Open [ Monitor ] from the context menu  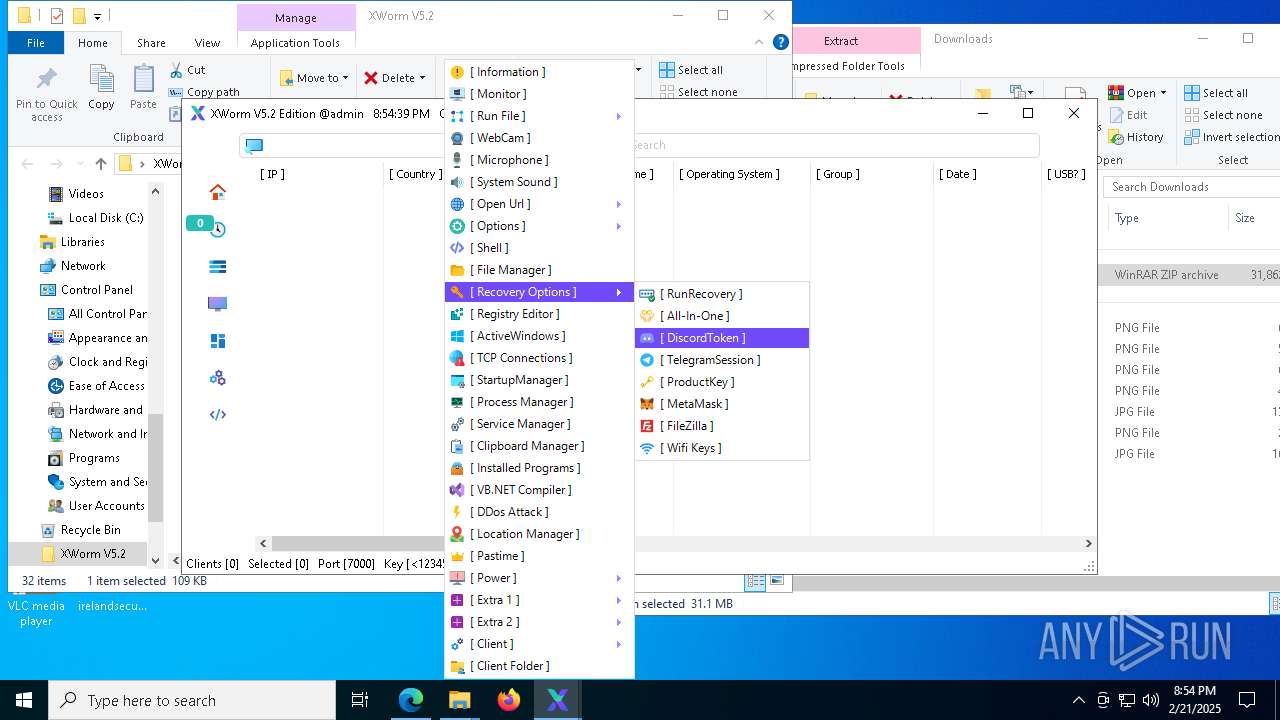539,94
